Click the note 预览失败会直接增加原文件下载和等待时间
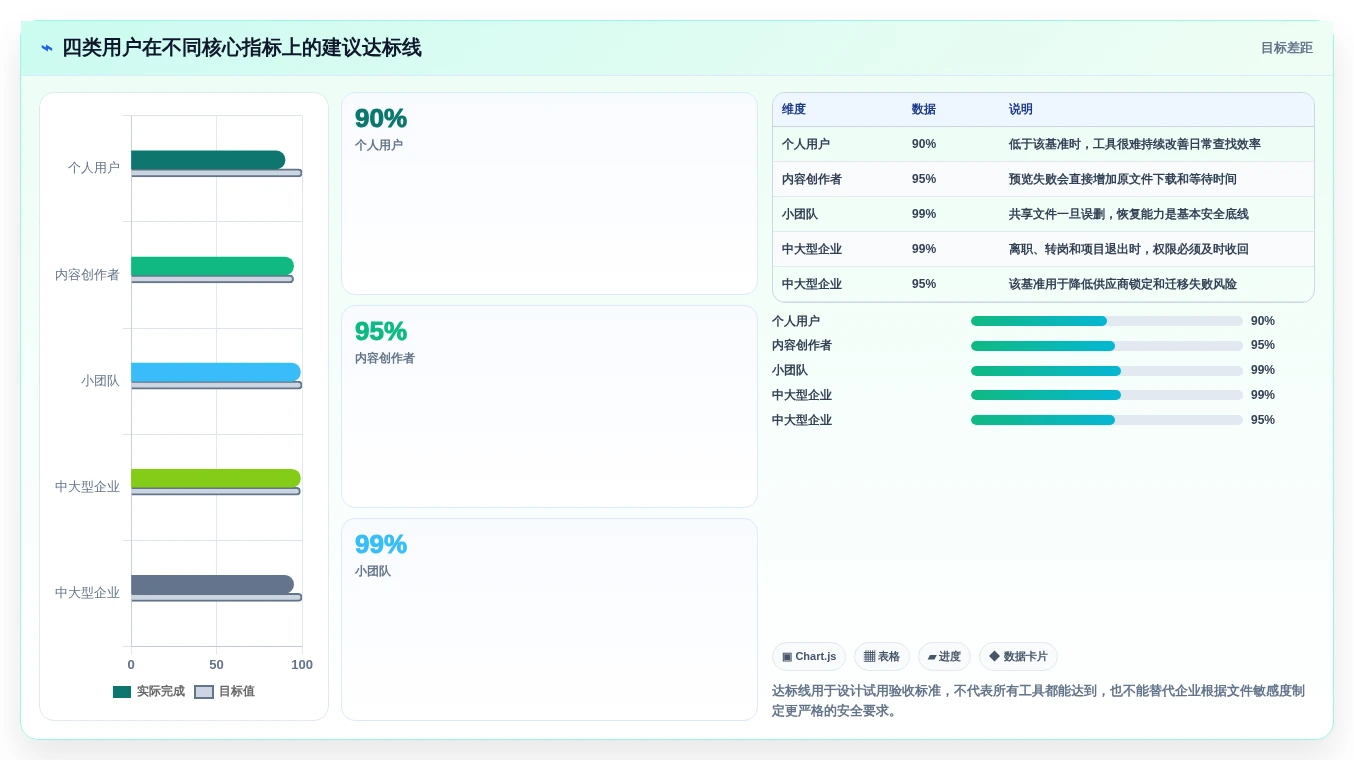The width and height of the screenshot is (1354, 760). click(x=1123, y=179)
